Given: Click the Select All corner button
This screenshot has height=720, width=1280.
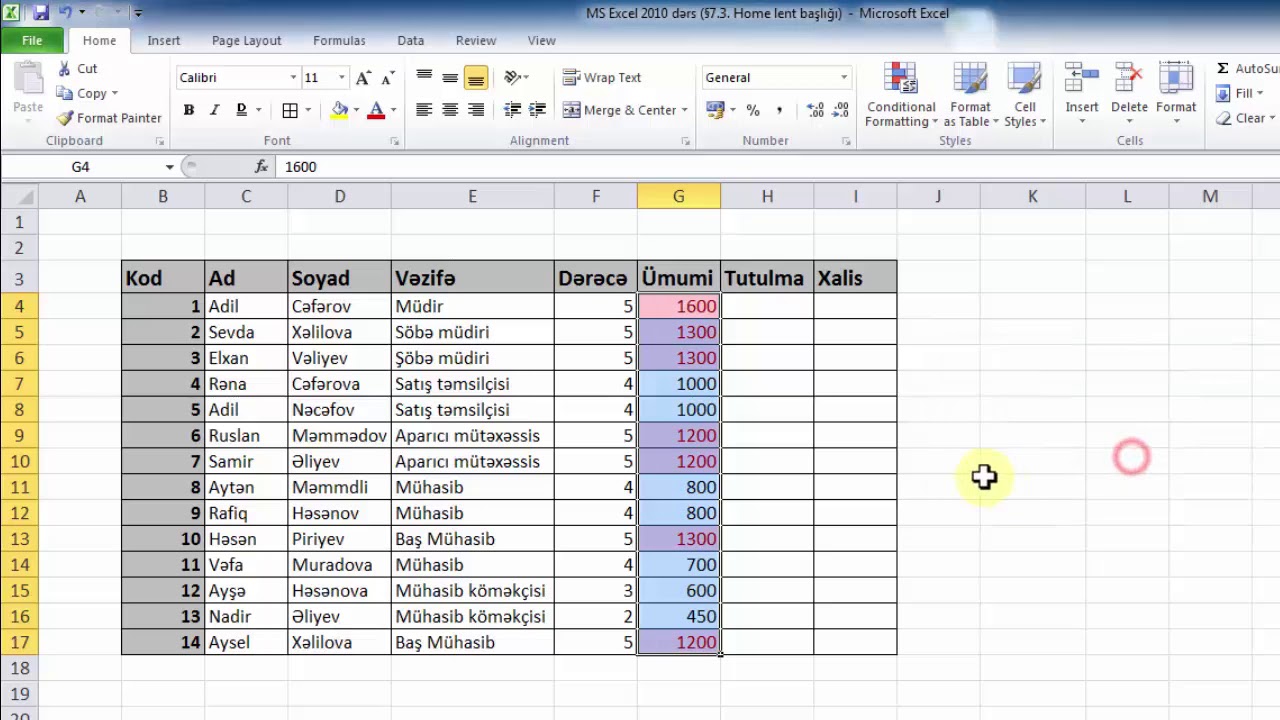Looking at the screenshot, I should tap(19, 196).
